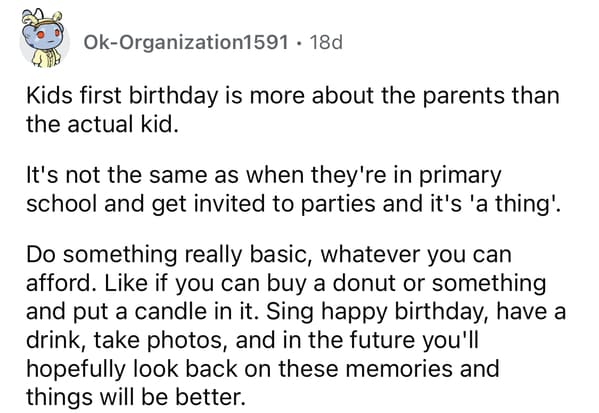Select the paragraph starting 'Kids first birthday'
Viewport: 599px width, 413px height.
pos(293,110)
